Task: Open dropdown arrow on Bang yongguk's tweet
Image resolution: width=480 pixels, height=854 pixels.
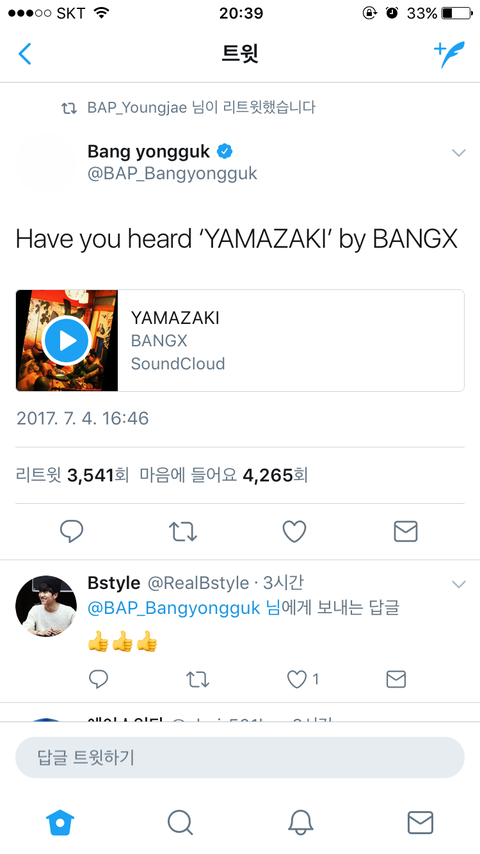Action: pos(459,153)
